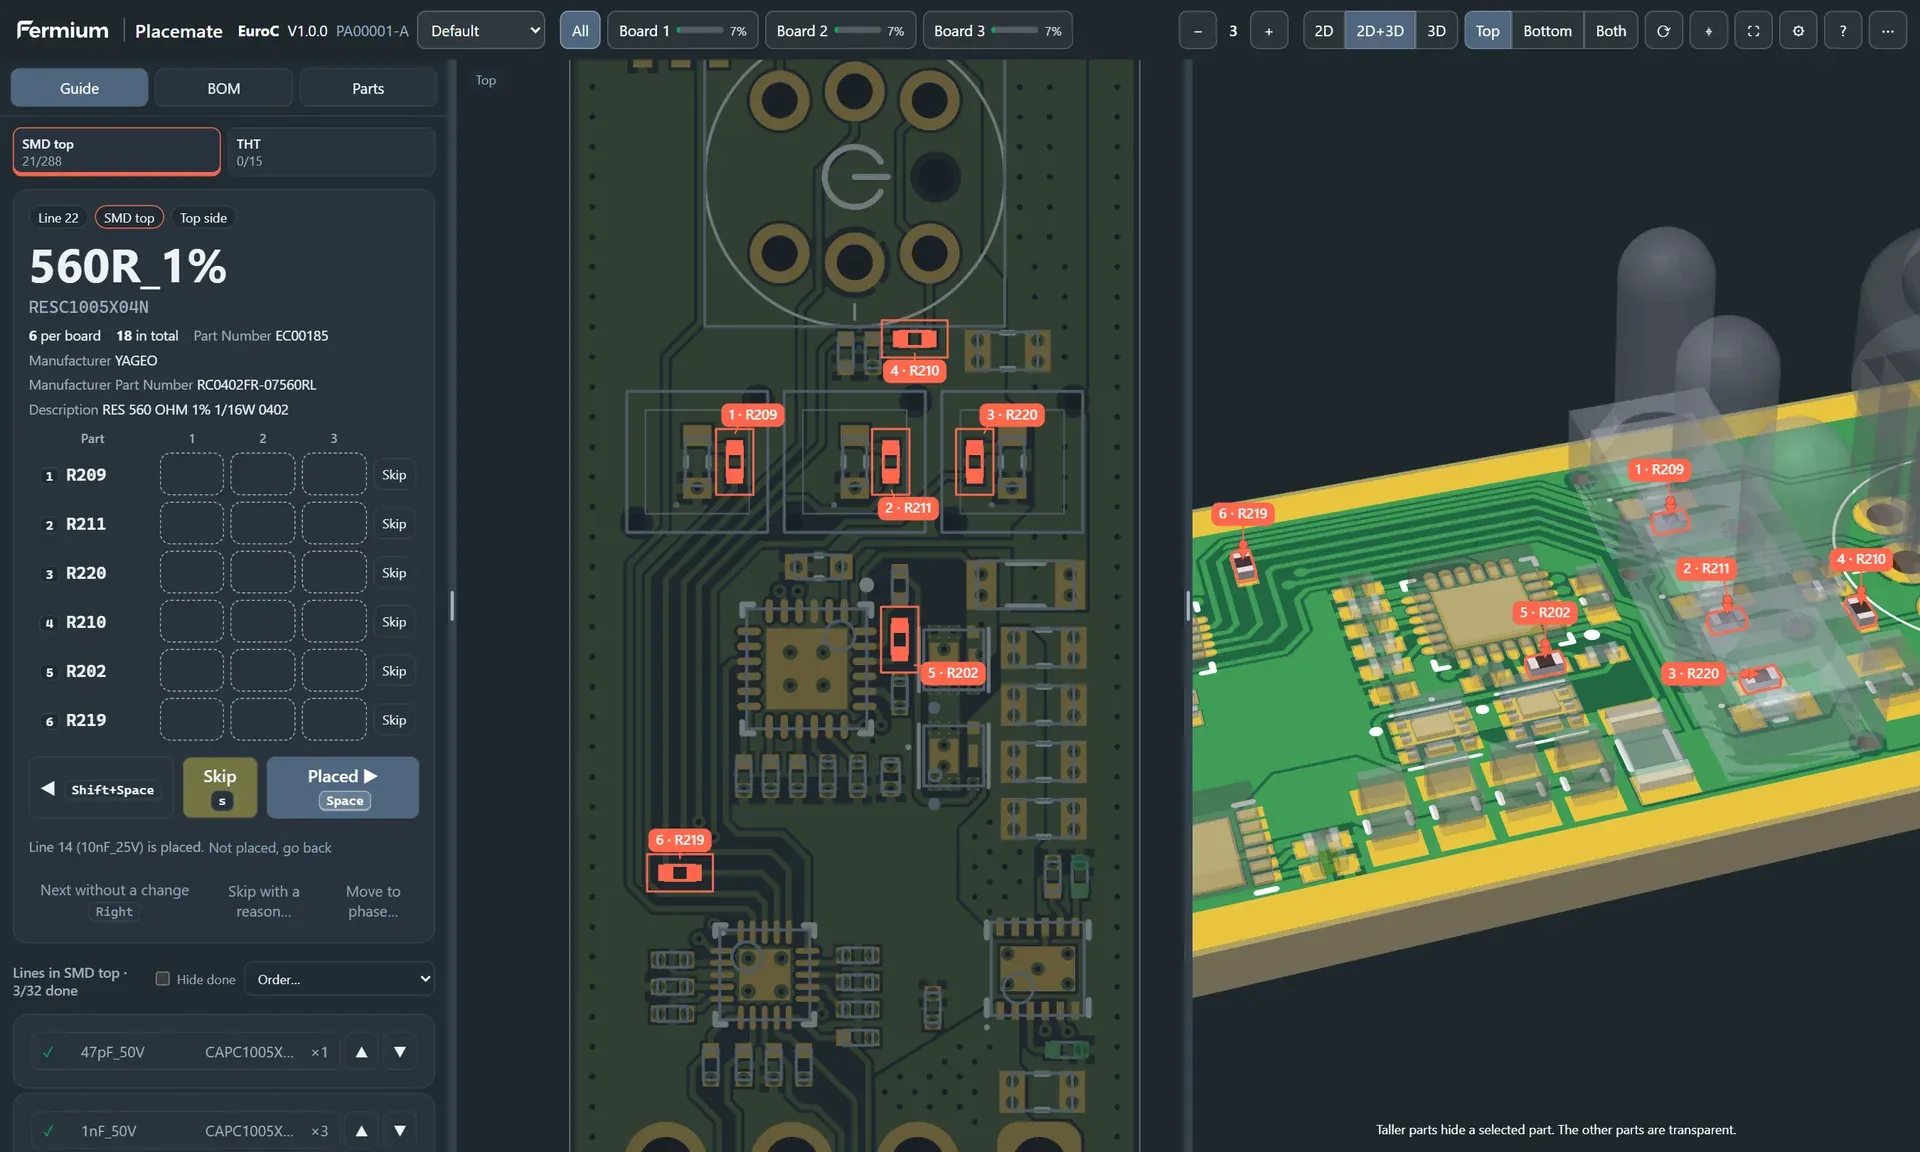The height and width of the screenshot is (1152, 1920).
Task: Toggle fullscreen mode icon
Action: pos(1753,31)
